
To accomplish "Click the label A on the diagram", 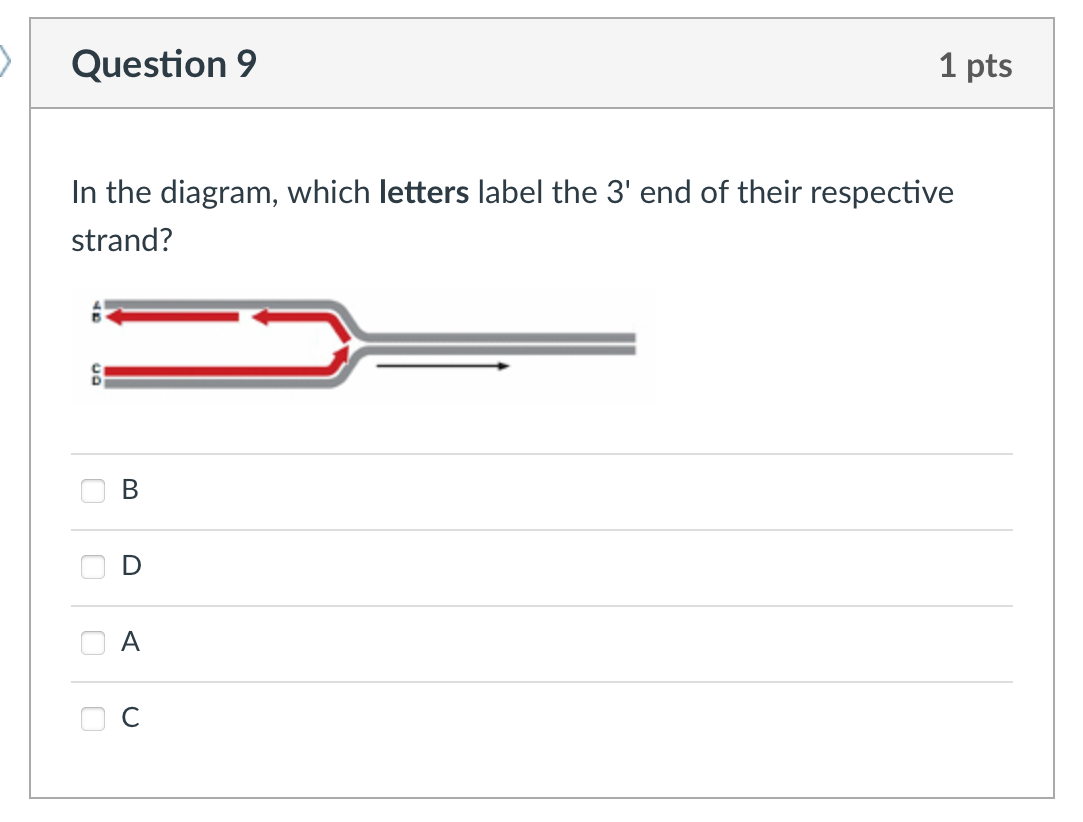I will click(97, 303).
